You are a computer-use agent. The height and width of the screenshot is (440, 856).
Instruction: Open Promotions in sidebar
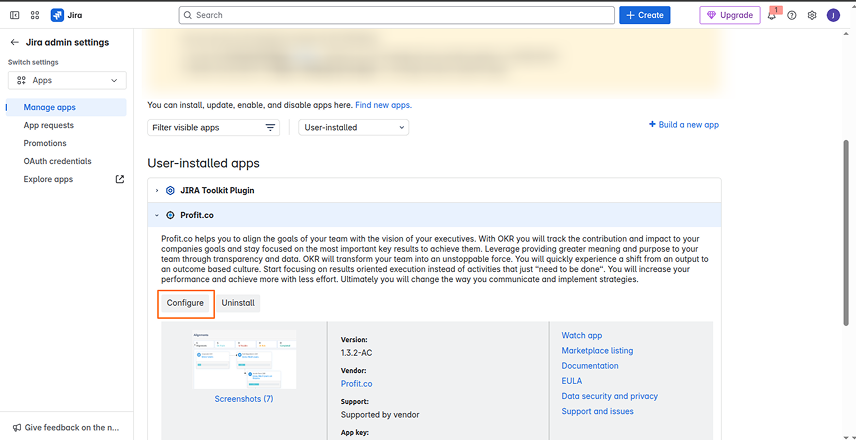[45, 143]
